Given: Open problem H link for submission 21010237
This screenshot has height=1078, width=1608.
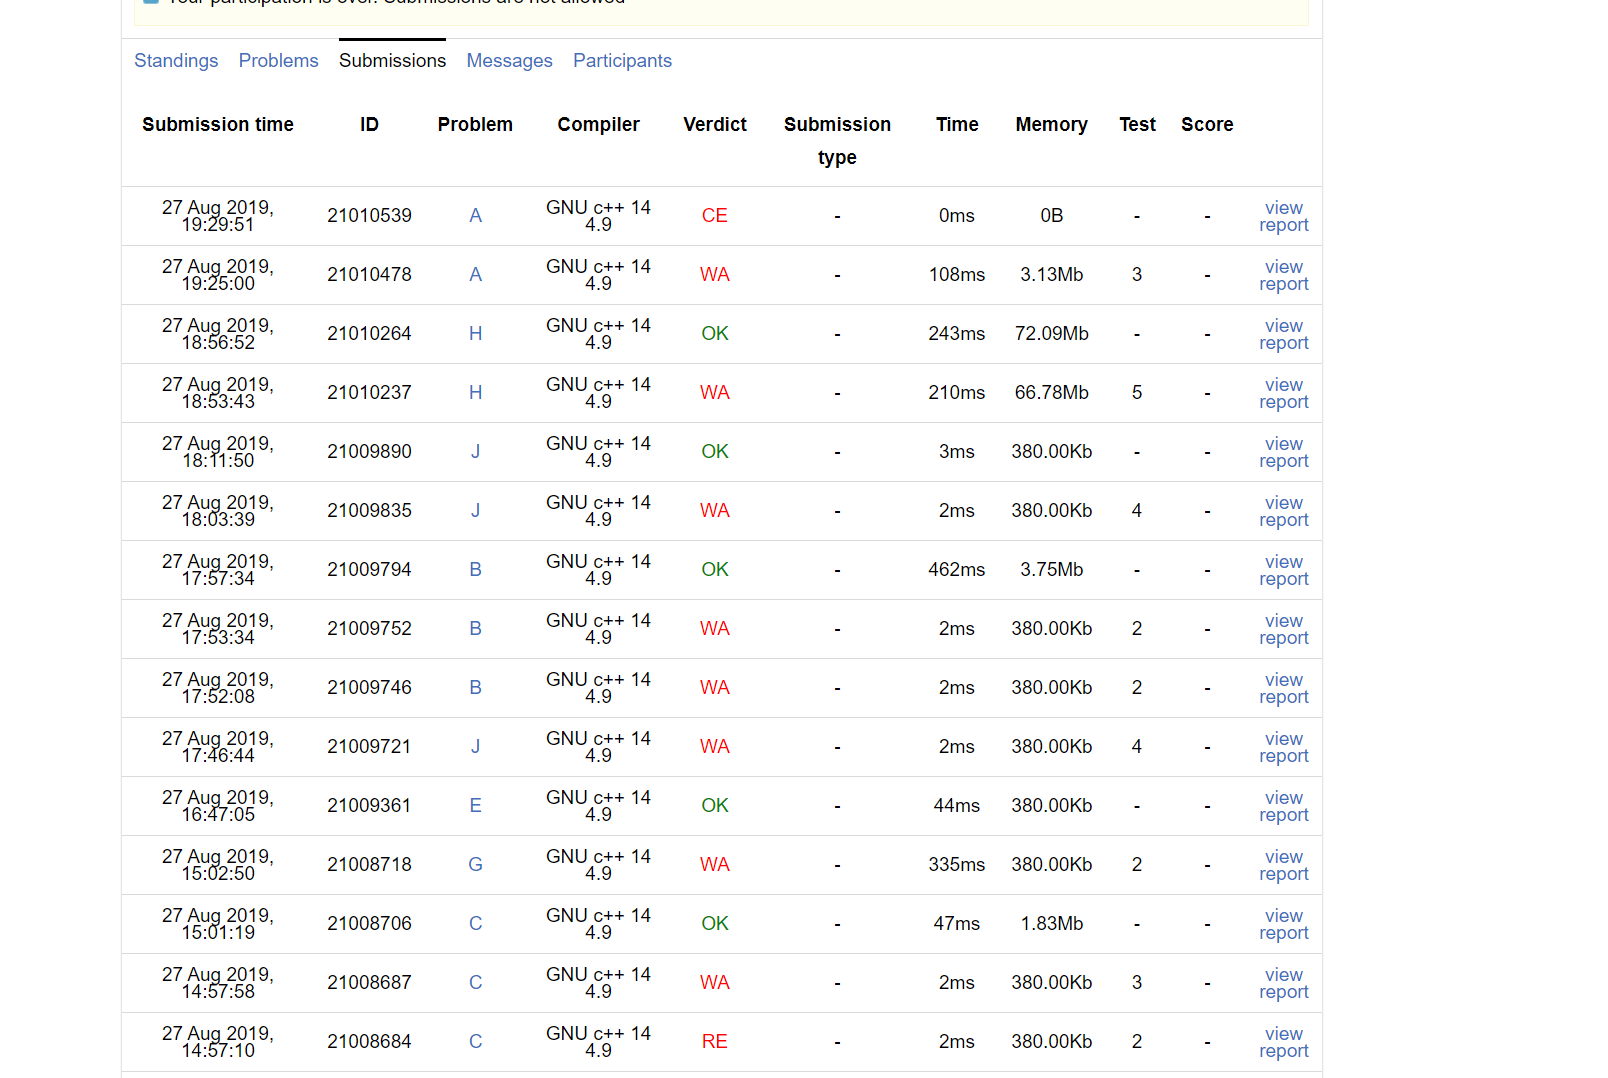Looking at the screenshot, I should click(x=475, y=393).
